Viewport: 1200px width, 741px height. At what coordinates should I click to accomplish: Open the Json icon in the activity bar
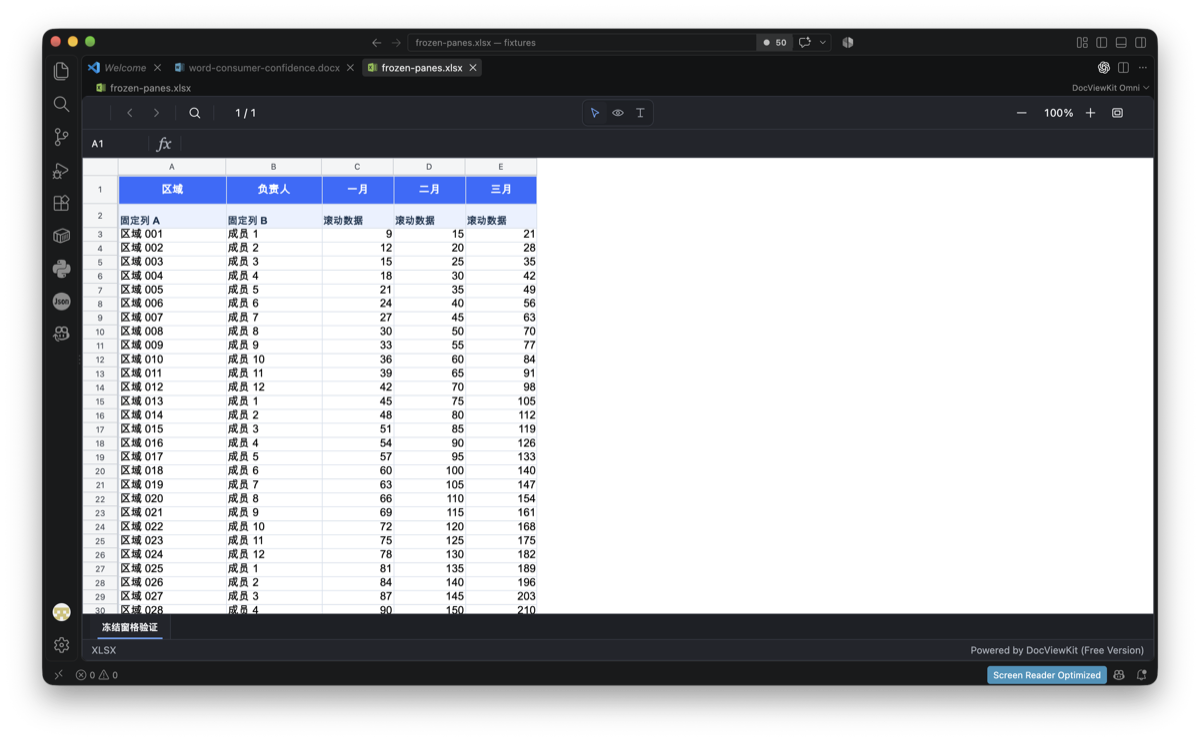pos(61,301)
